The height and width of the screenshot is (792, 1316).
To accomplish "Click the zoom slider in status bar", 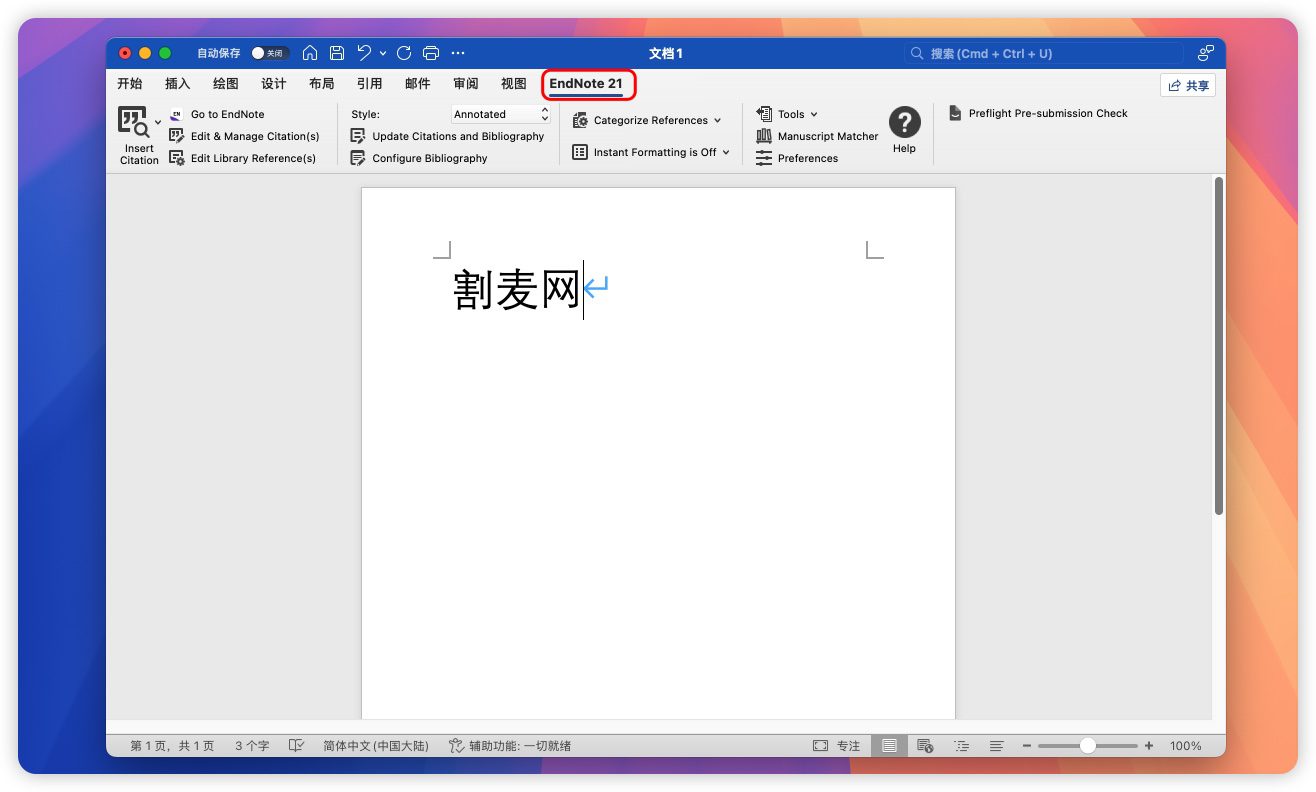I will click(x=1087, y=746).
